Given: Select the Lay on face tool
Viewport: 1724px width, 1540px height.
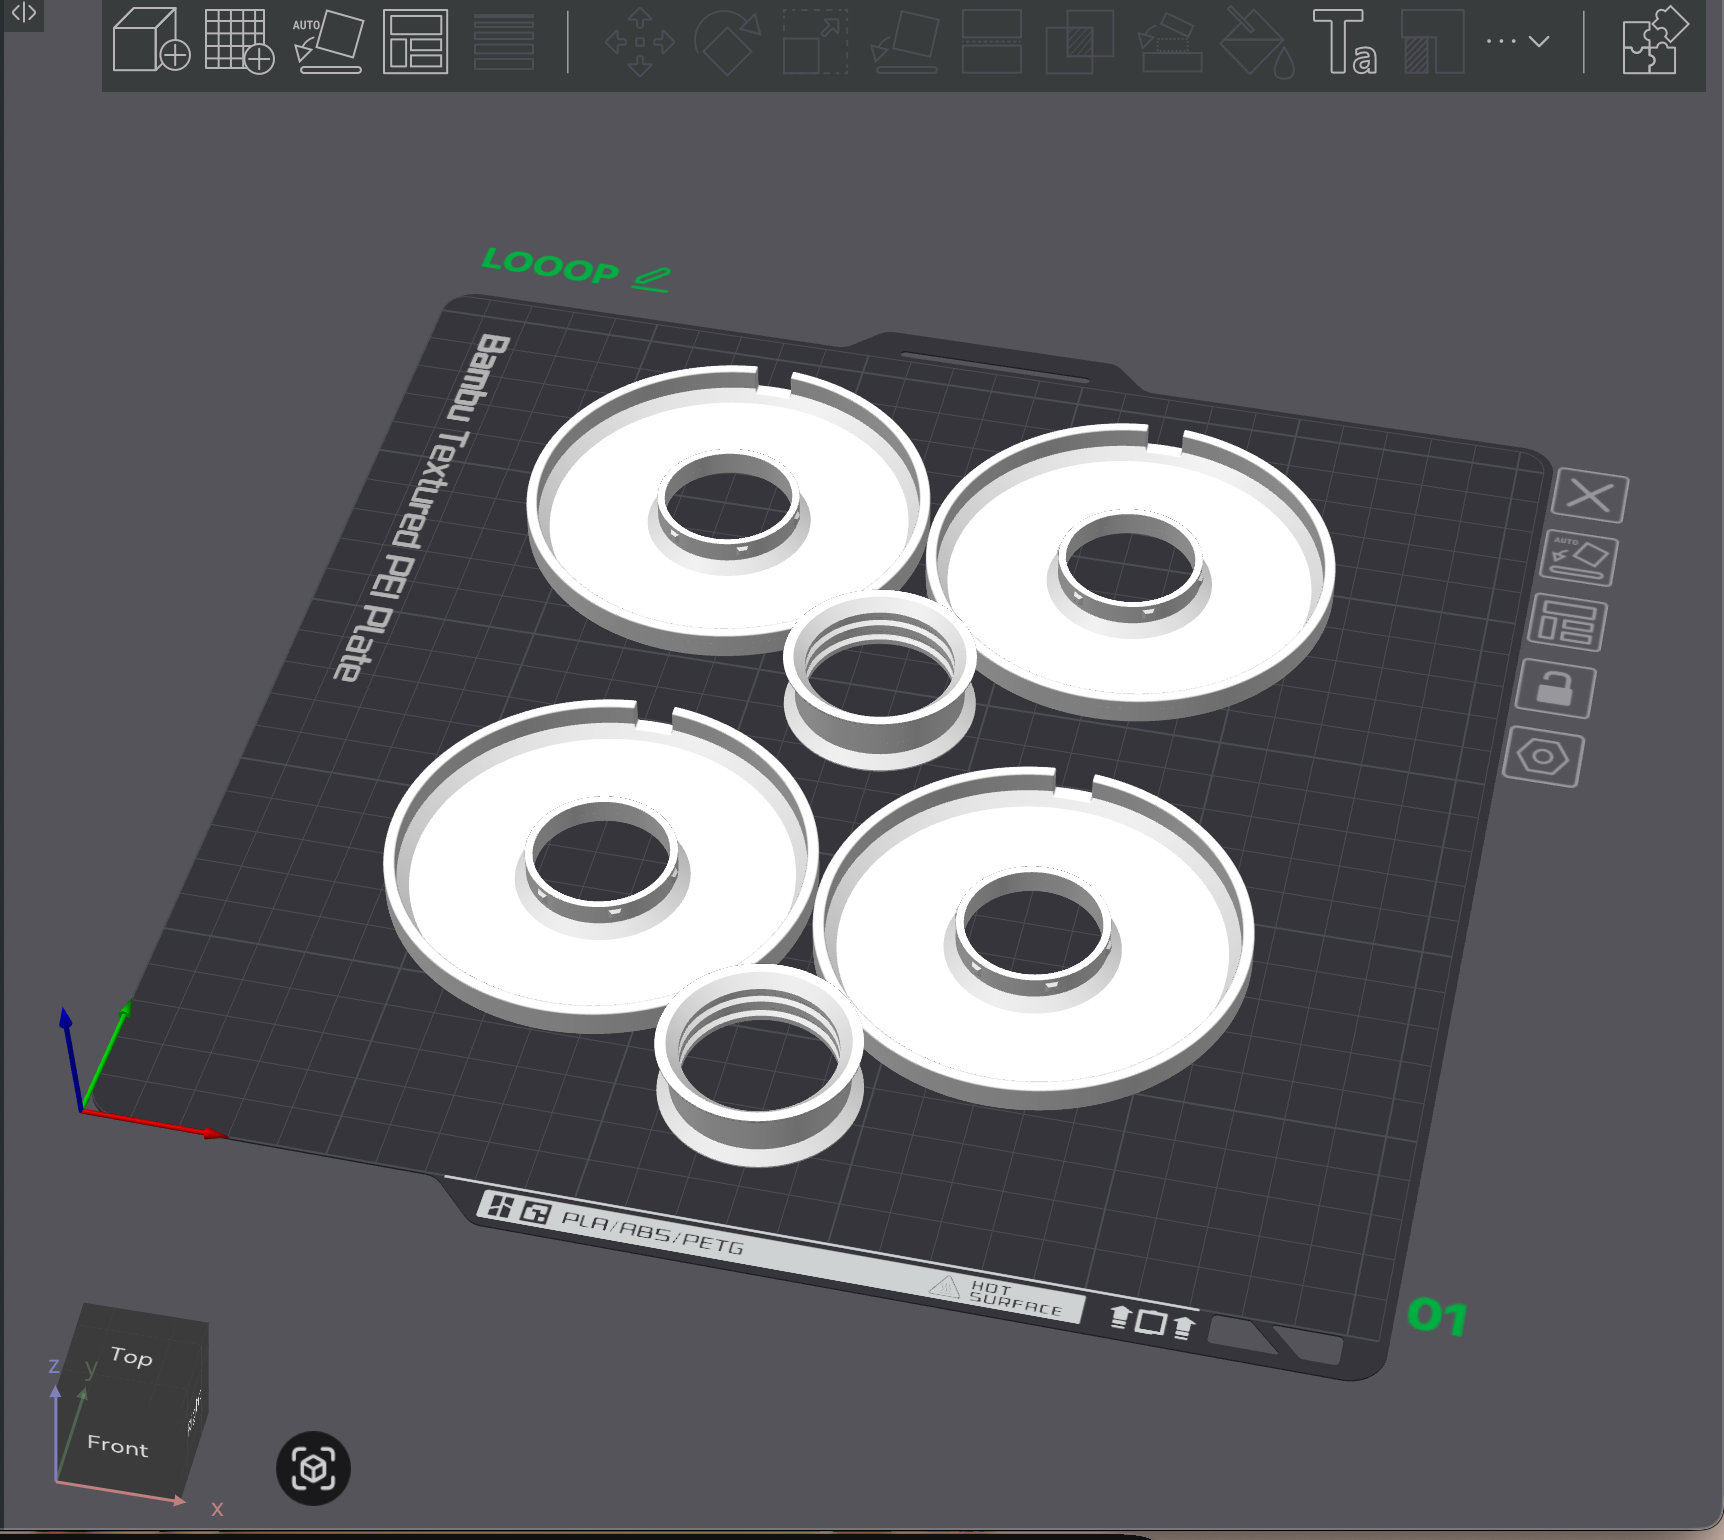Looking at the screenshot, I should [905, 42].
